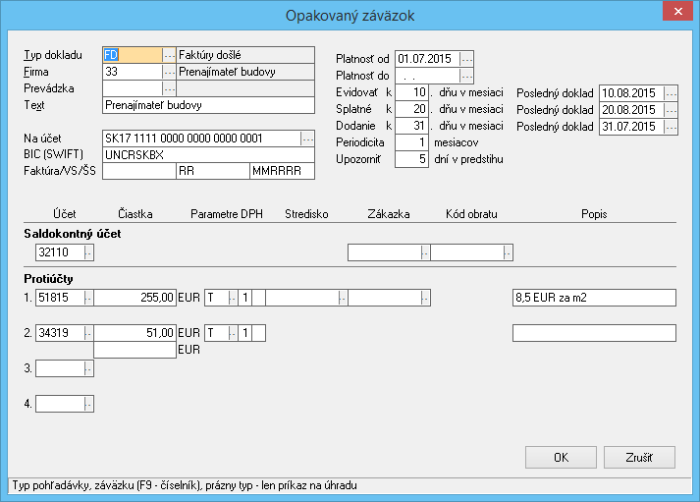The width and height of the screenshot is (700, 502).
Task: Open the Na účet bank account lookup
Action: 307,138
